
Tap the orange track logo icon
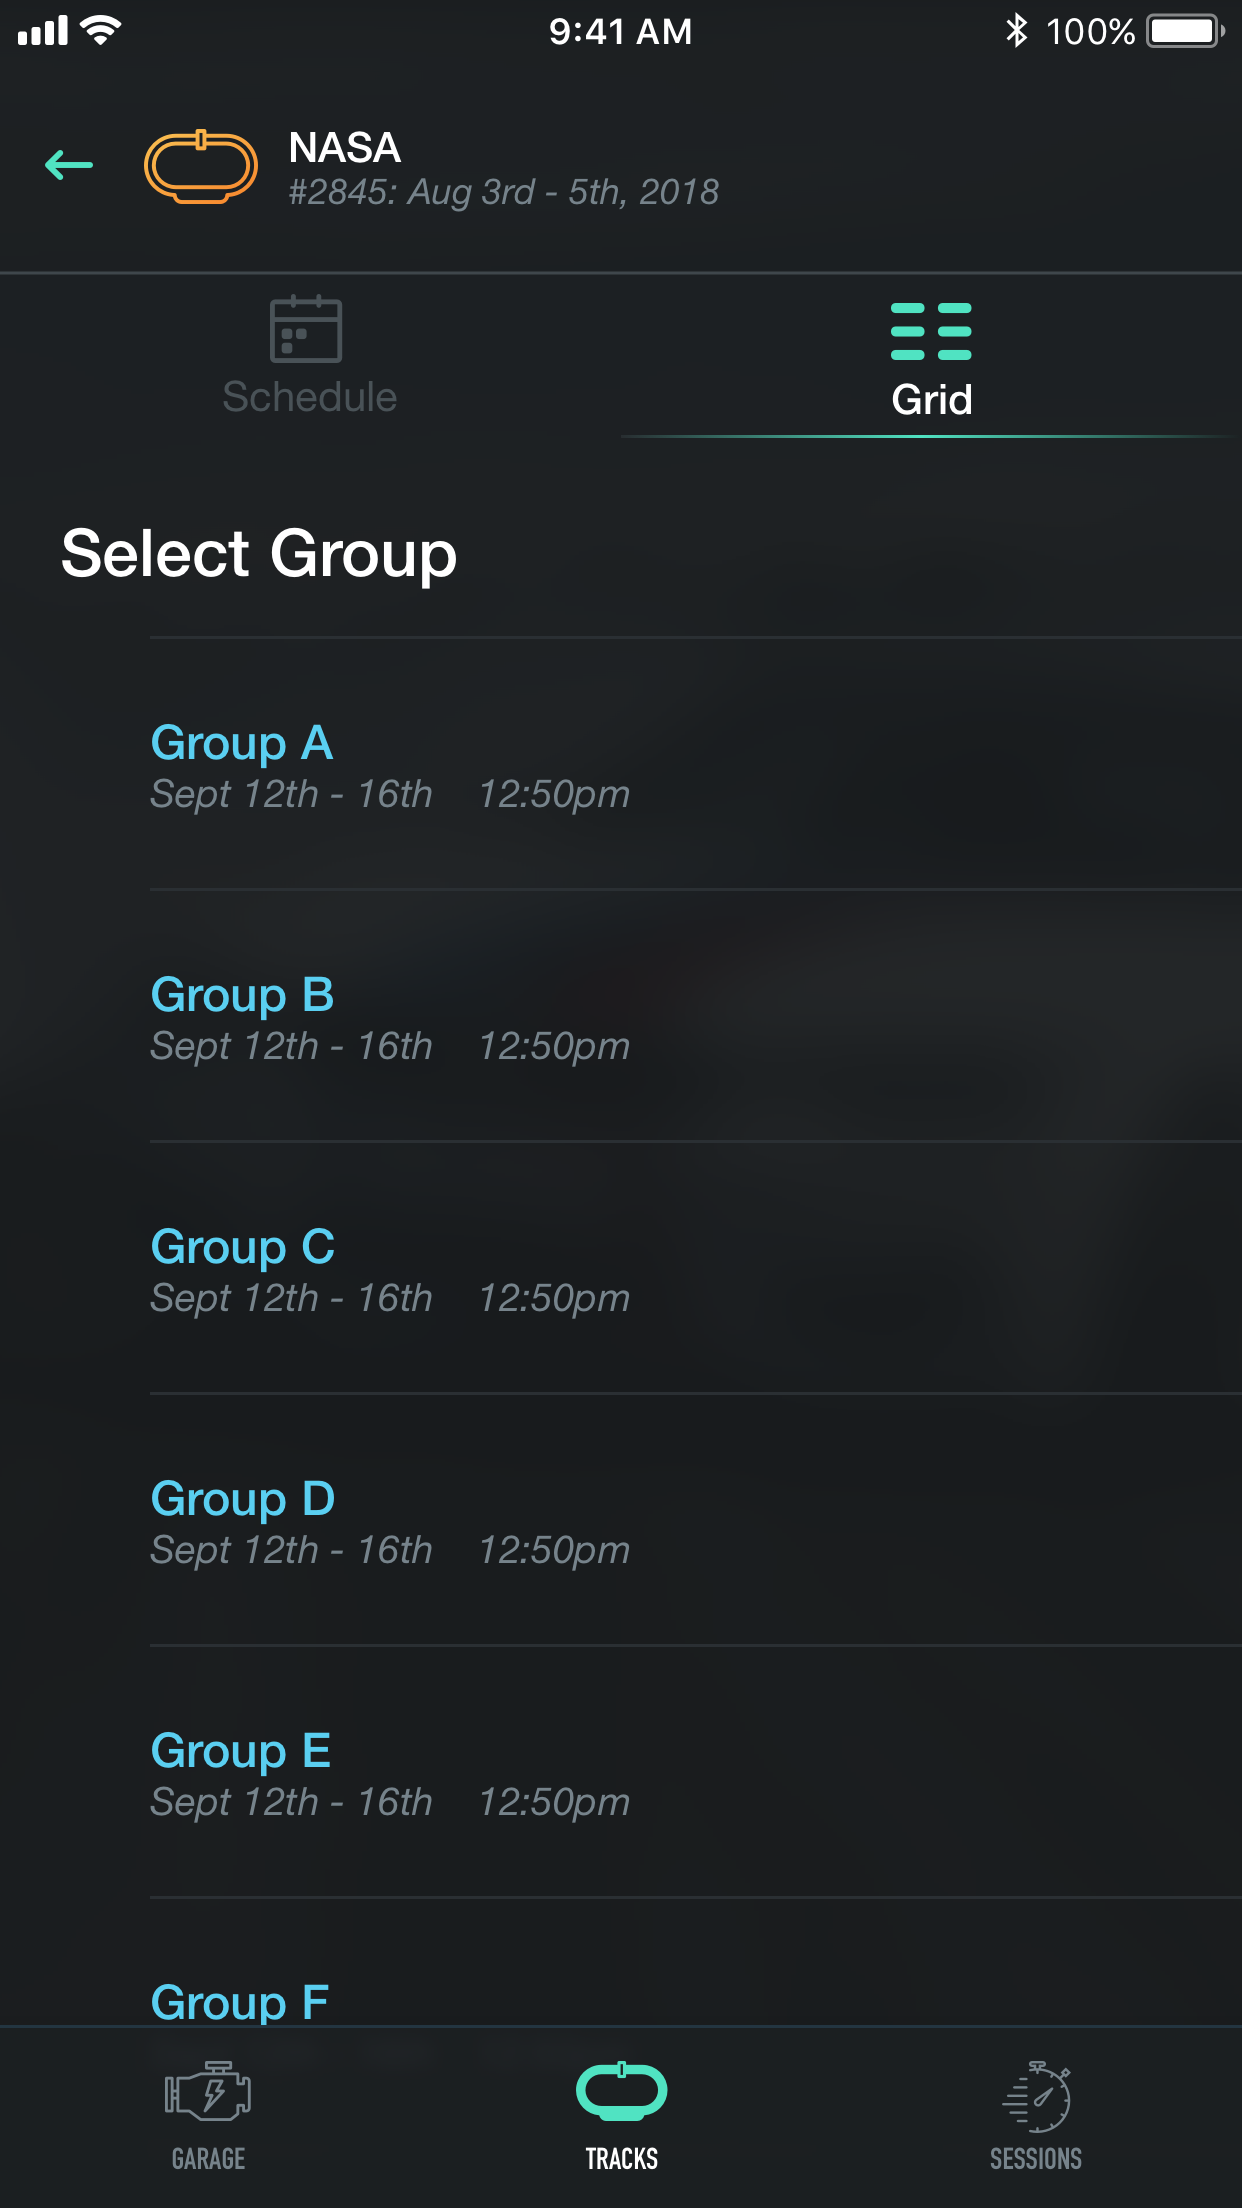201,166
